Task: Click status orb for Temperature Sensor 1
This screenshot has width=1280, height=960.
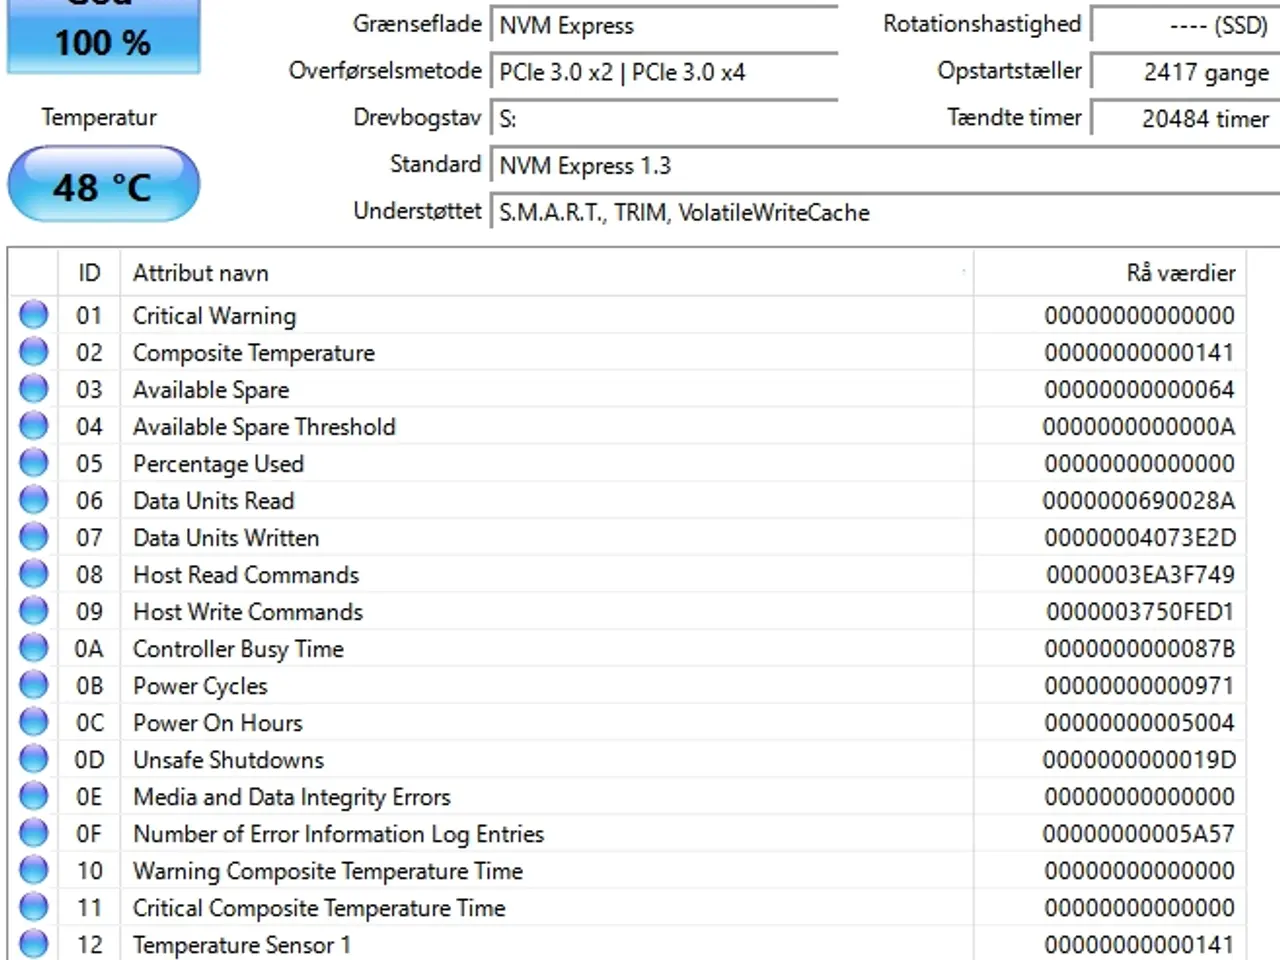Action: pos(33,944)
